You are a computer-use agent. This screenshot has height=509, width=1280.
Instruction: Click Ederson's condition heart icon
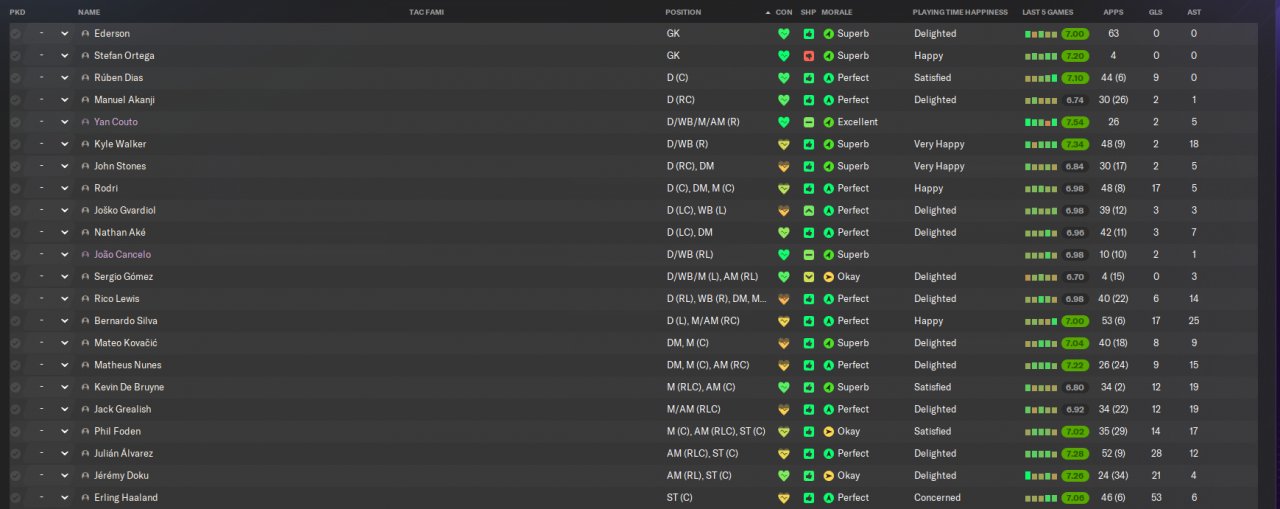784,33
